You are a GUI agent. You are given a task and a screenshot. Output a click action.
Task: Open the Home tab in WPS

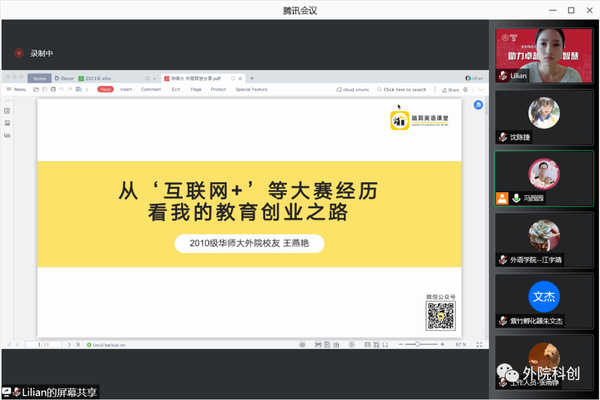click(40, 77)
